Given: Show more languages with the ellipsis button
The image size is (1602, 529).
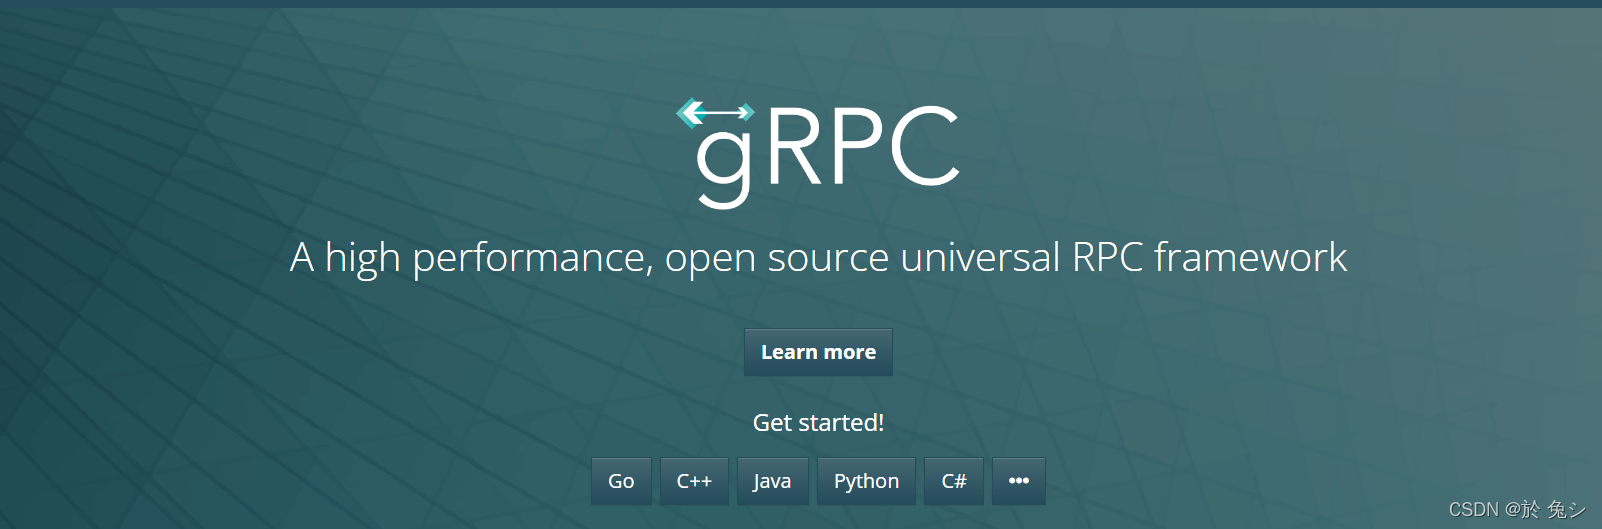Looking at the screenshot, I should click(1019, 481).
